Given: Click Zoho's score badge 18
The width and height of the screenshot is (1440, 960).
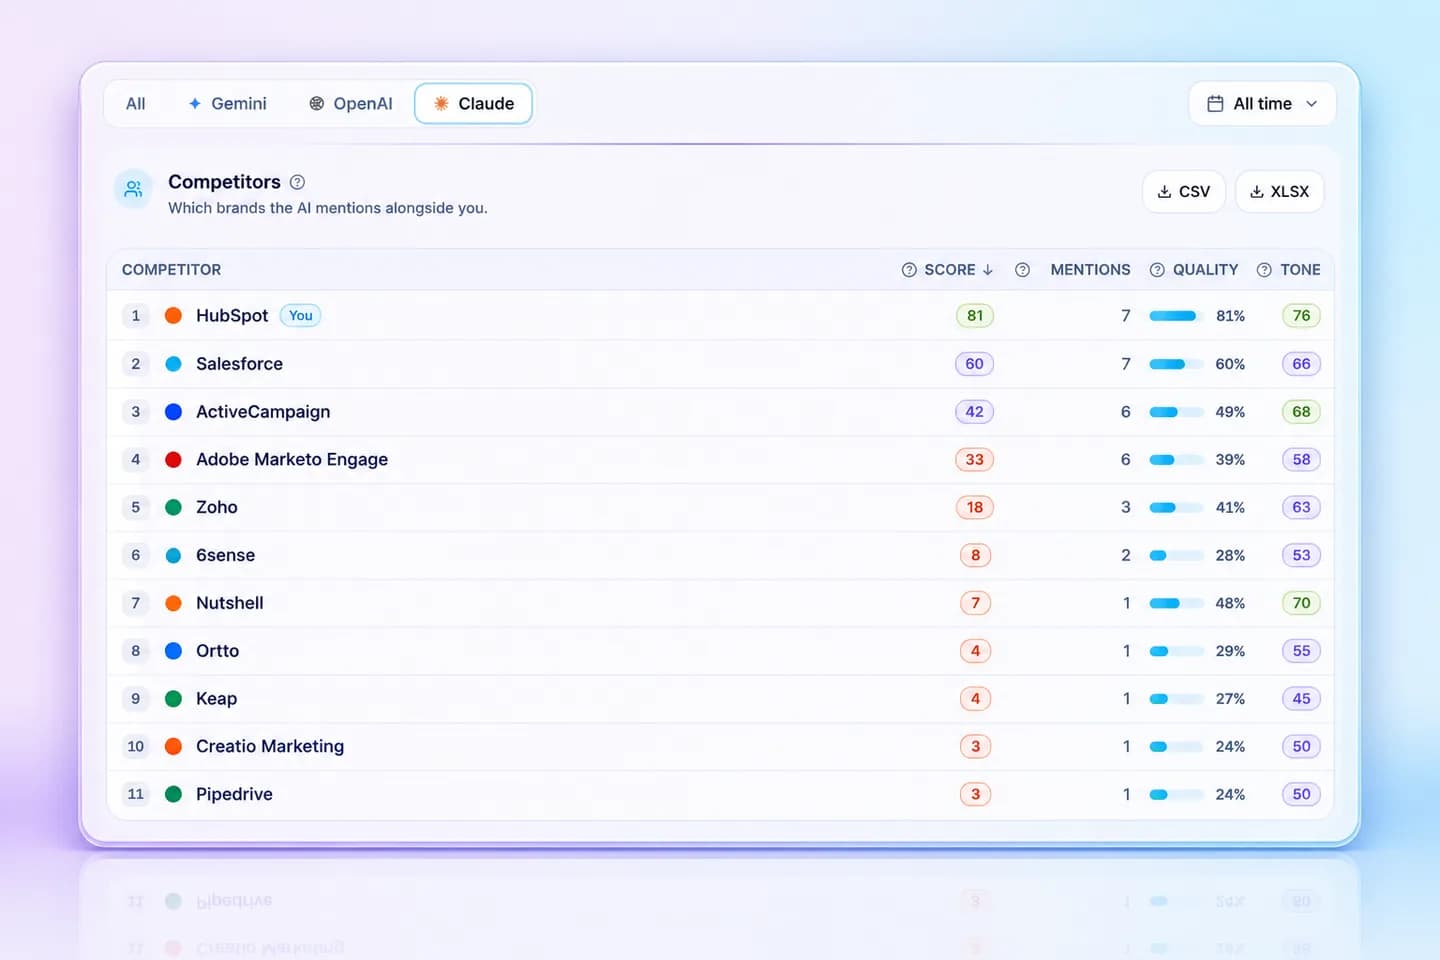Looking at the screenshot, I should coord(975,507).
